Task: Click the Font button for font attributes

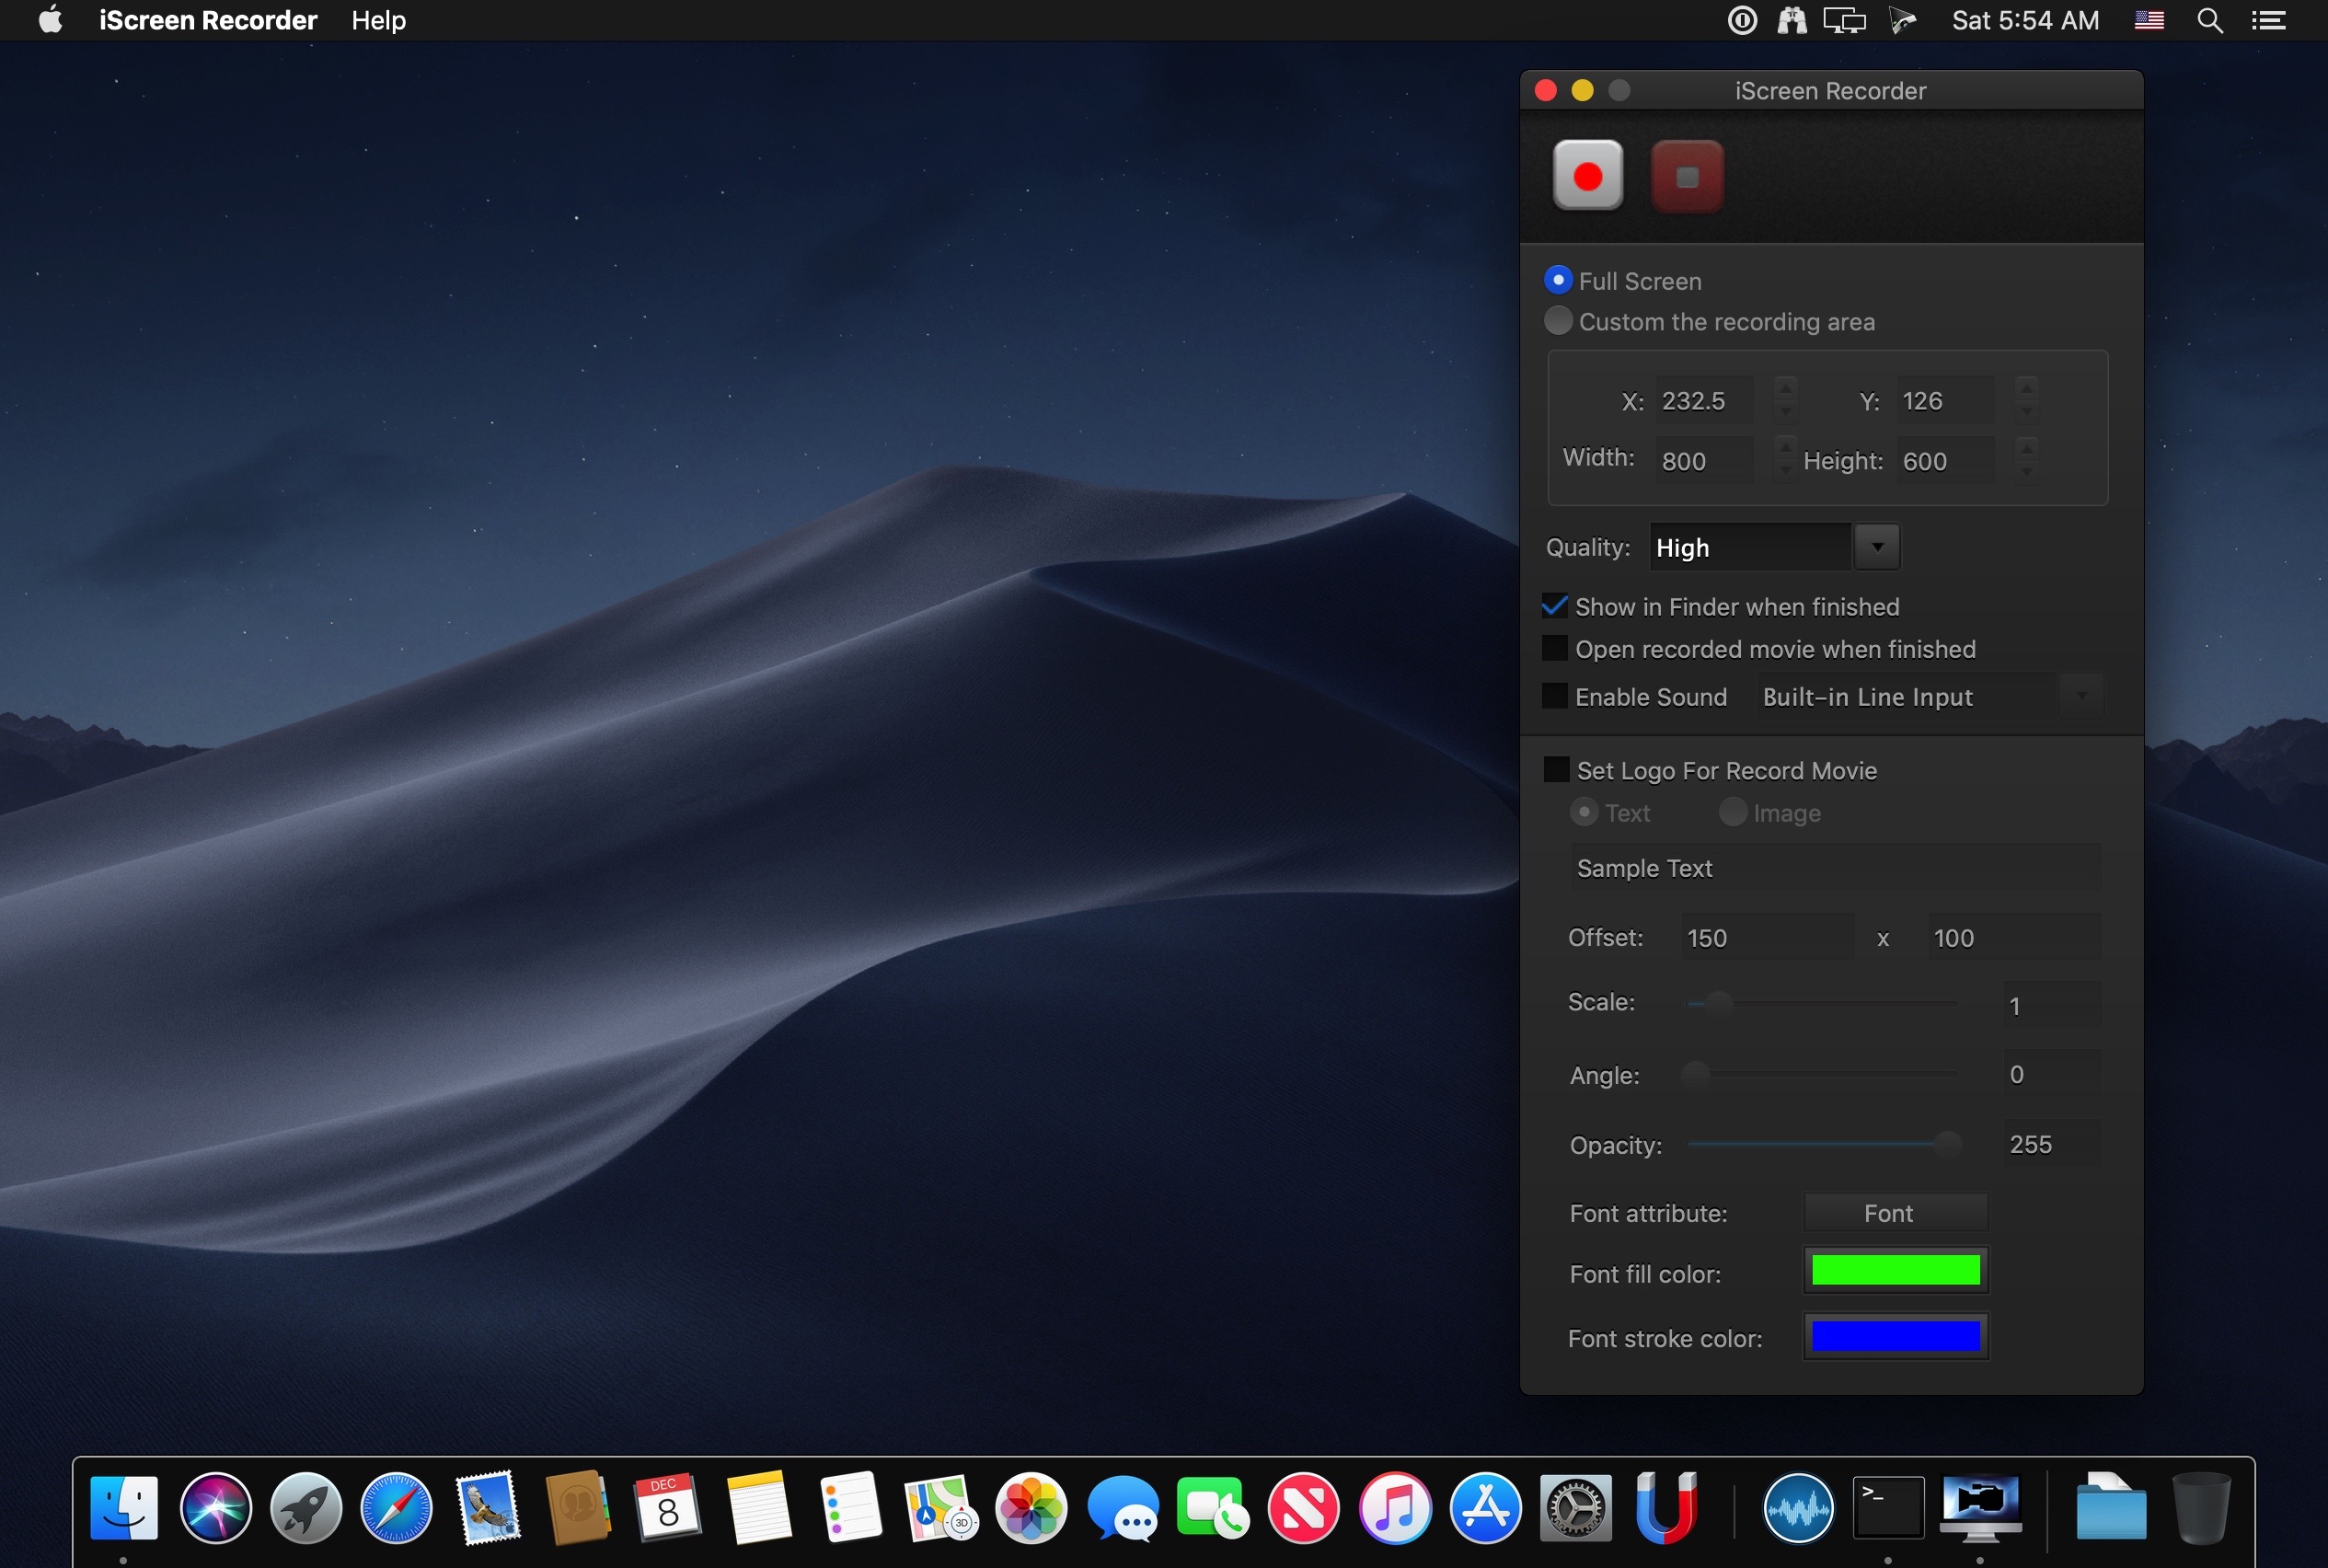Action: pyautogui.click(x=1894, y=1212)
